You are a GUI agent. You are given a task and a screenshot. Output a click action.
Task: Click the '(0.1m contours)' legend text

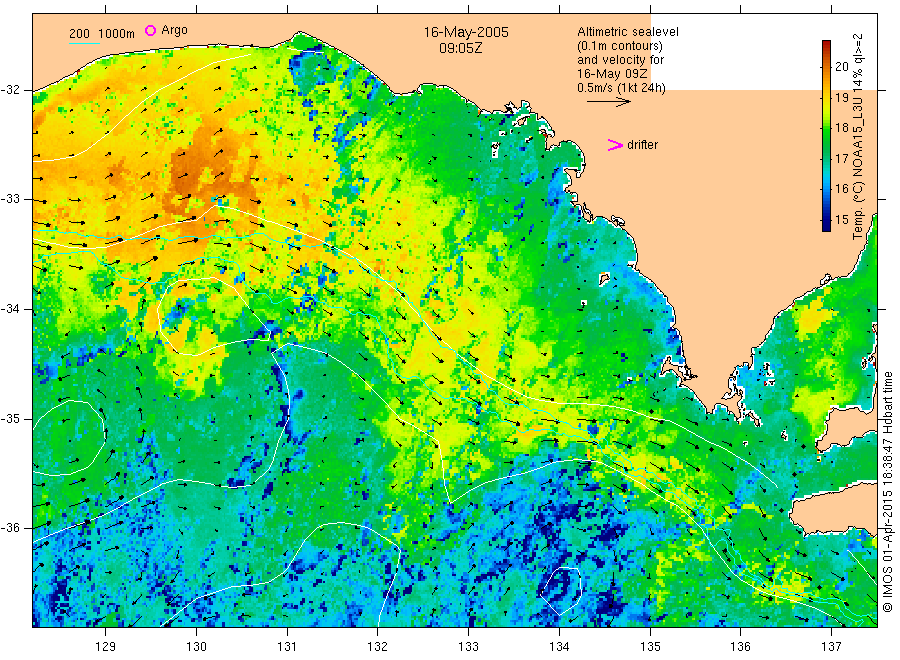click(620, 46)
